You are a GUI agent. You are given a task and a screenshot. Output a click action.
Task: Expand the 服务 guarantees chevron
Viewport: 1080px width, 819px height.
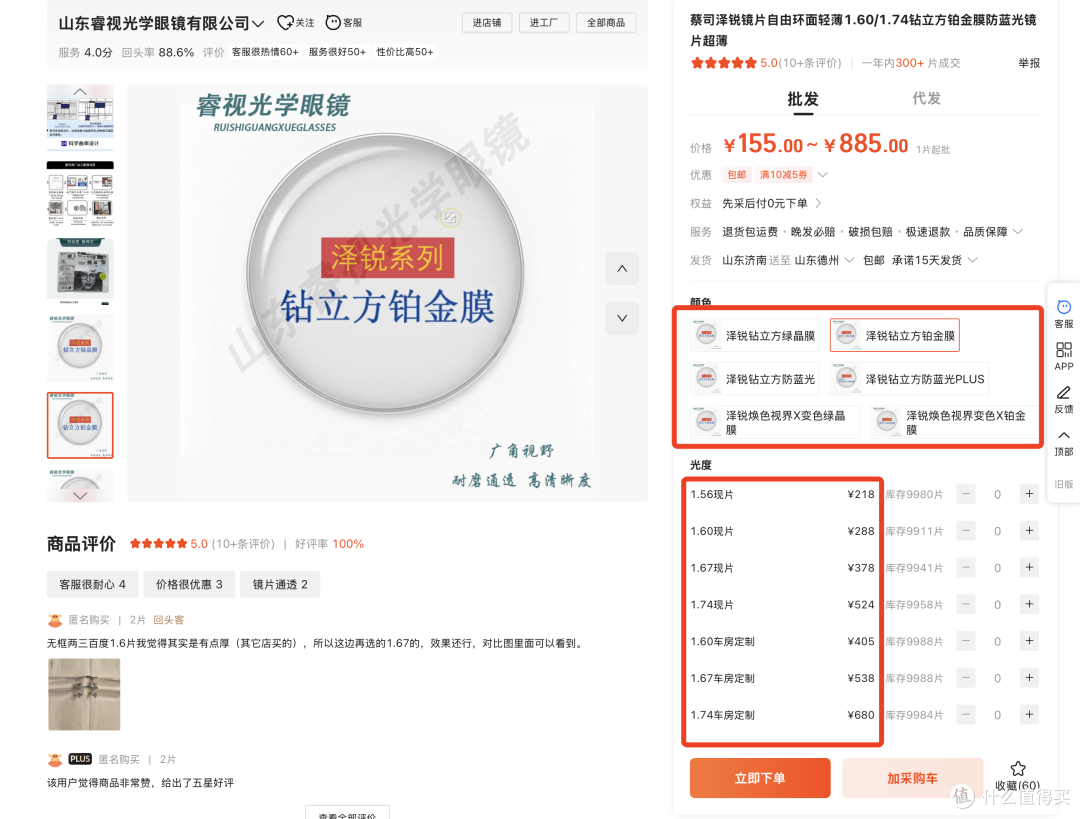pos(1018,231)
